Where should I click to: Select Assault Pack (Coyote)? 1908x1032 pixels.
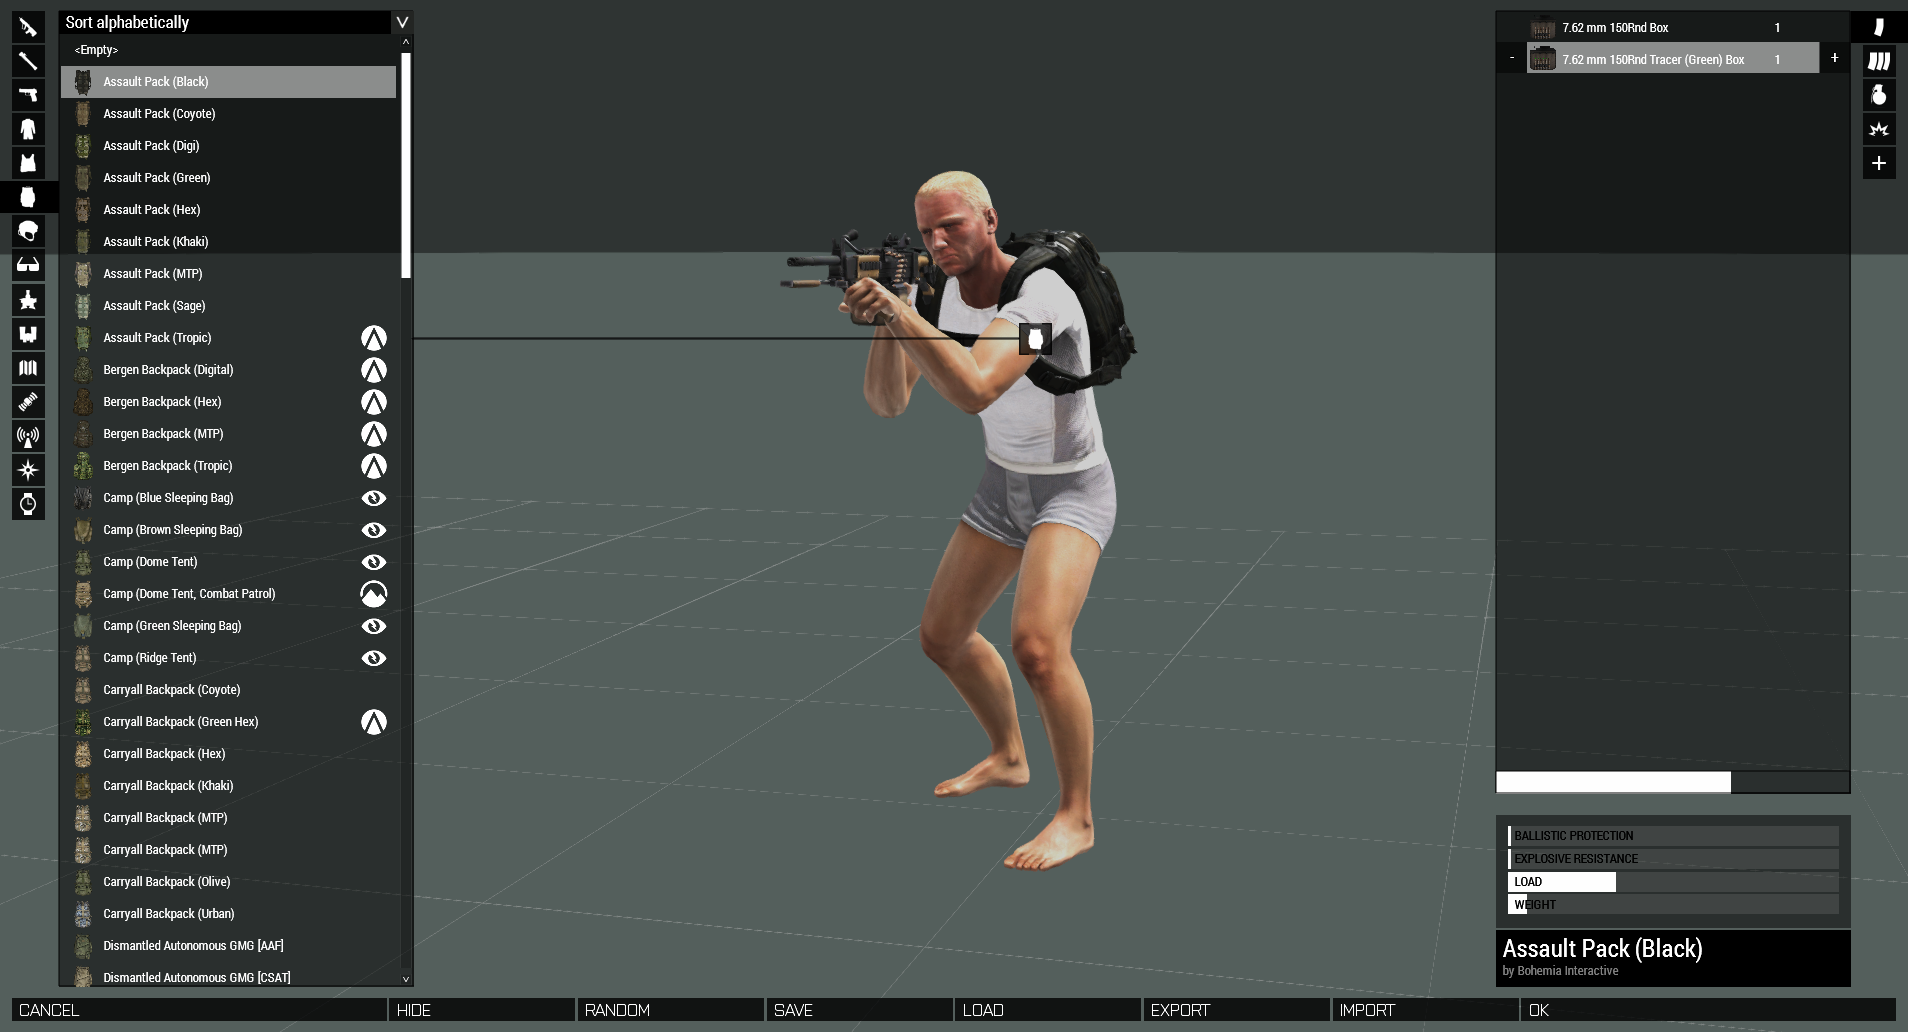click(x=228, y=114)
